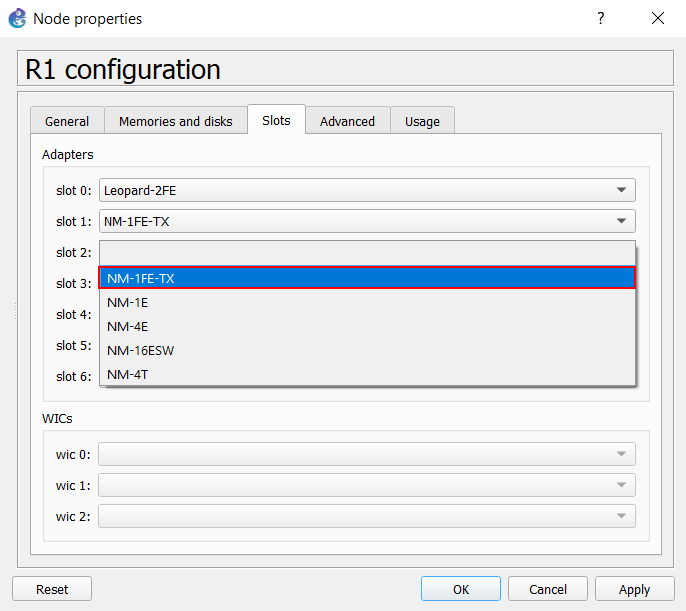This screenshot has width=686, height=611.
Task: Click the slot 1 label
Action: [74, 222]
